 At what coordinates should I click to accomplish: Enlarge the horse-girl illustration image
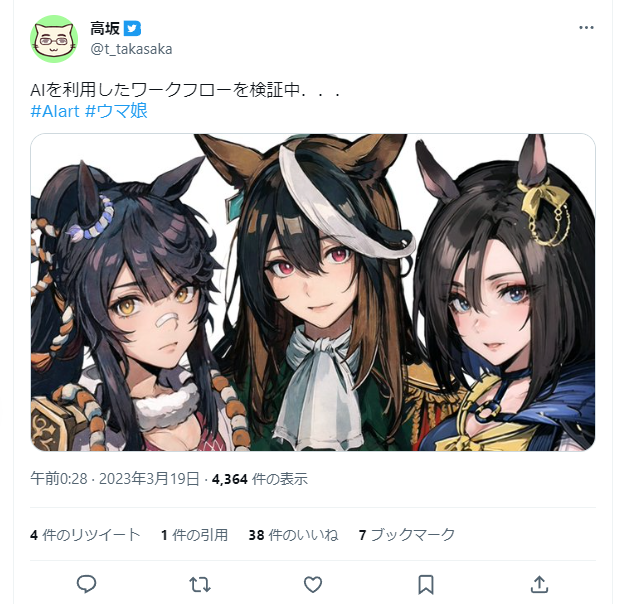(313, 292)
